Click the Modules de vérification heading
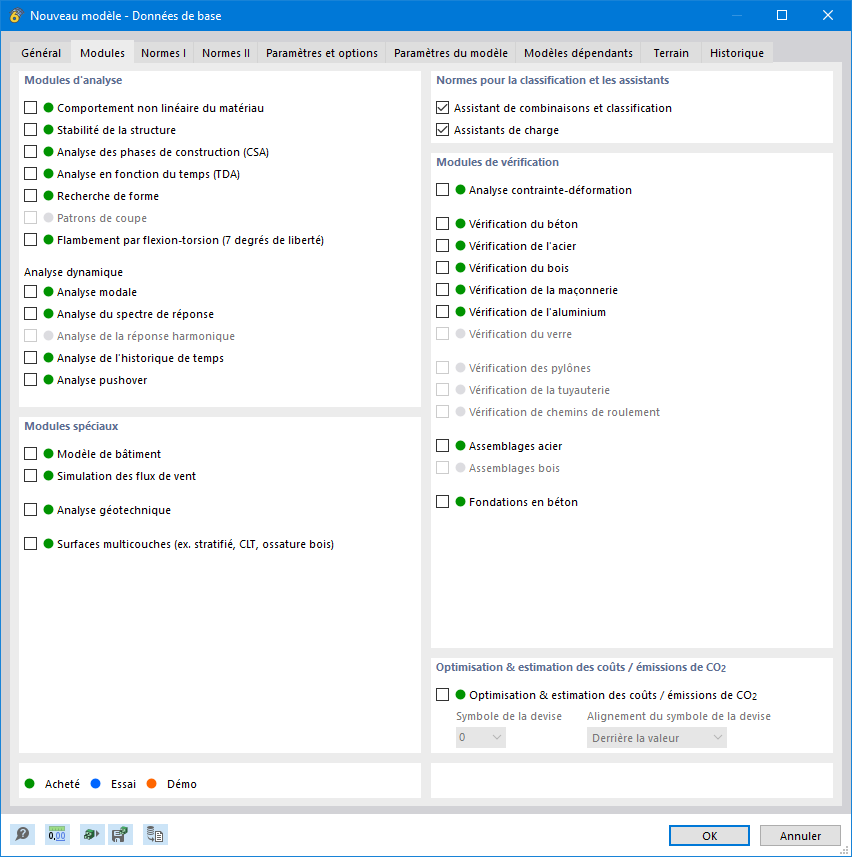Viewport: 852px width, 857px height. [497, 162]
